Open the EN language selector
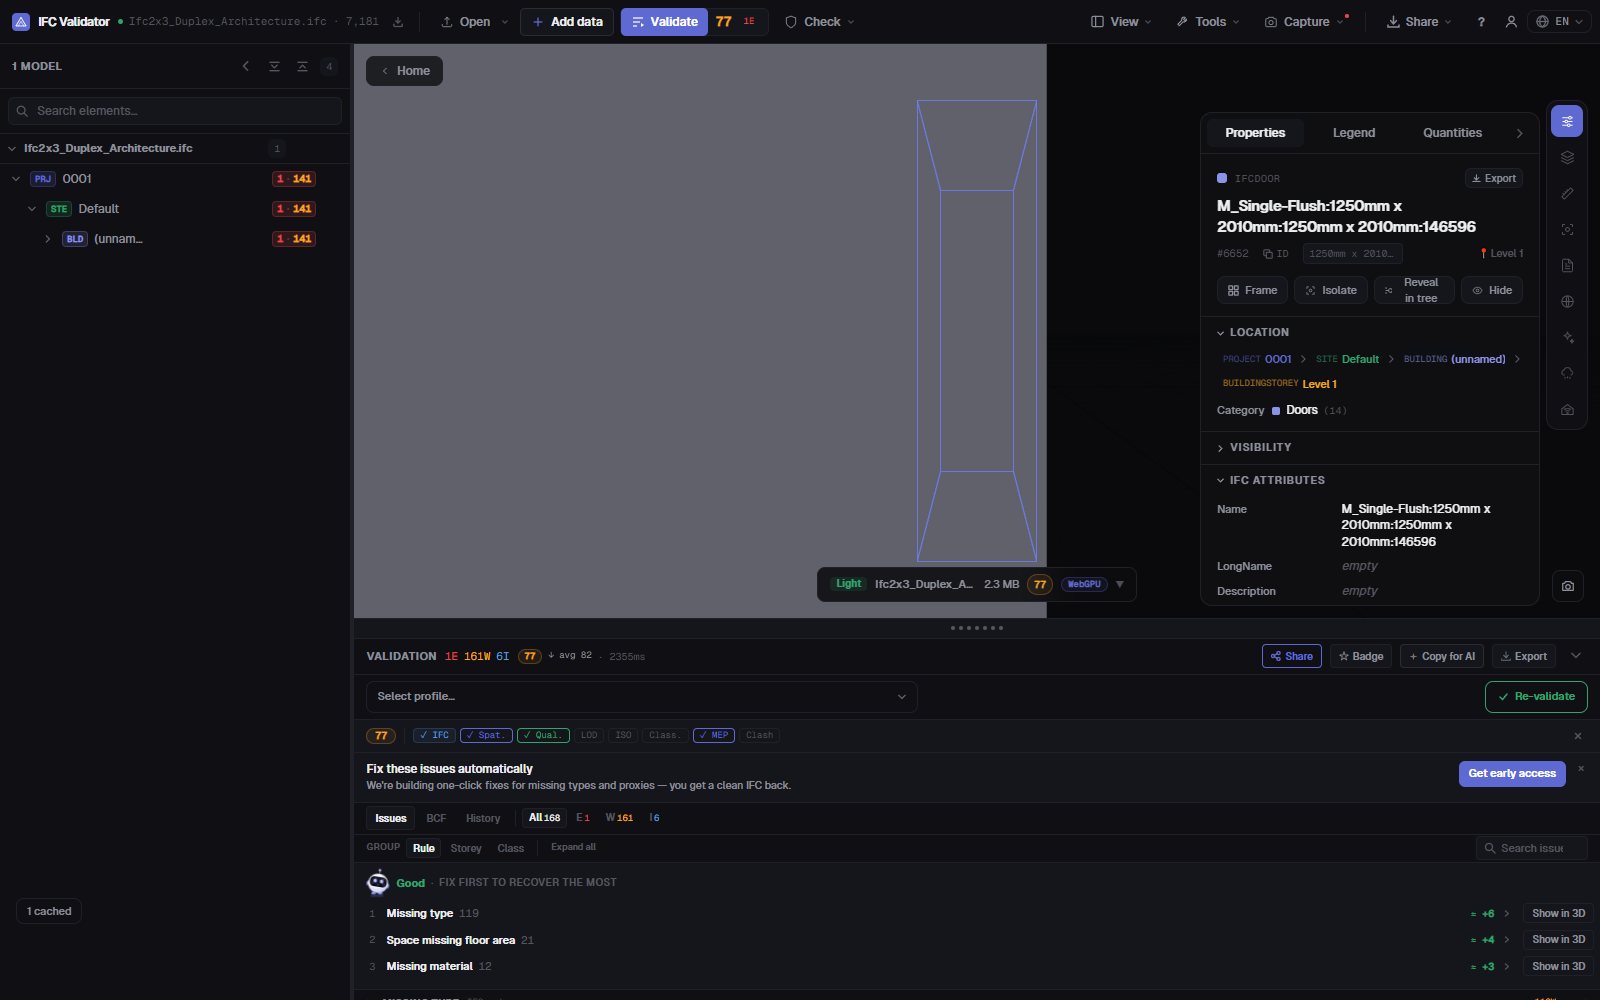1600x1000 pixels. (x=1559, y=22)
